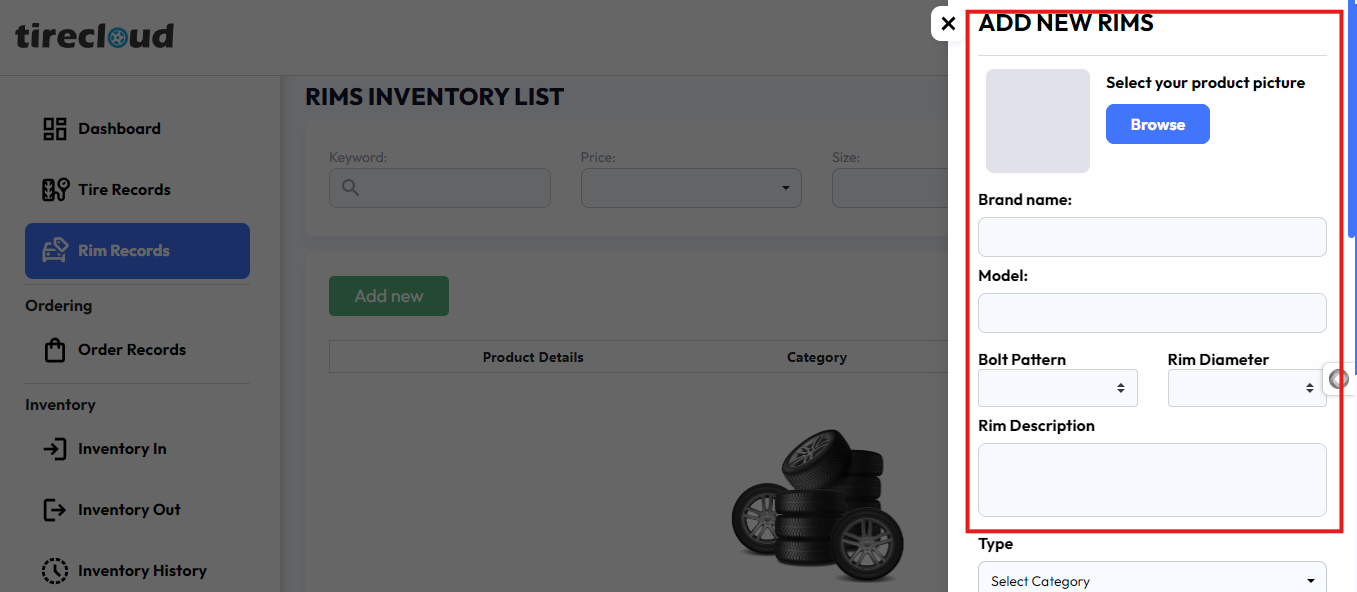Expand the Select Category type dropdown

tap(1151, 580)
